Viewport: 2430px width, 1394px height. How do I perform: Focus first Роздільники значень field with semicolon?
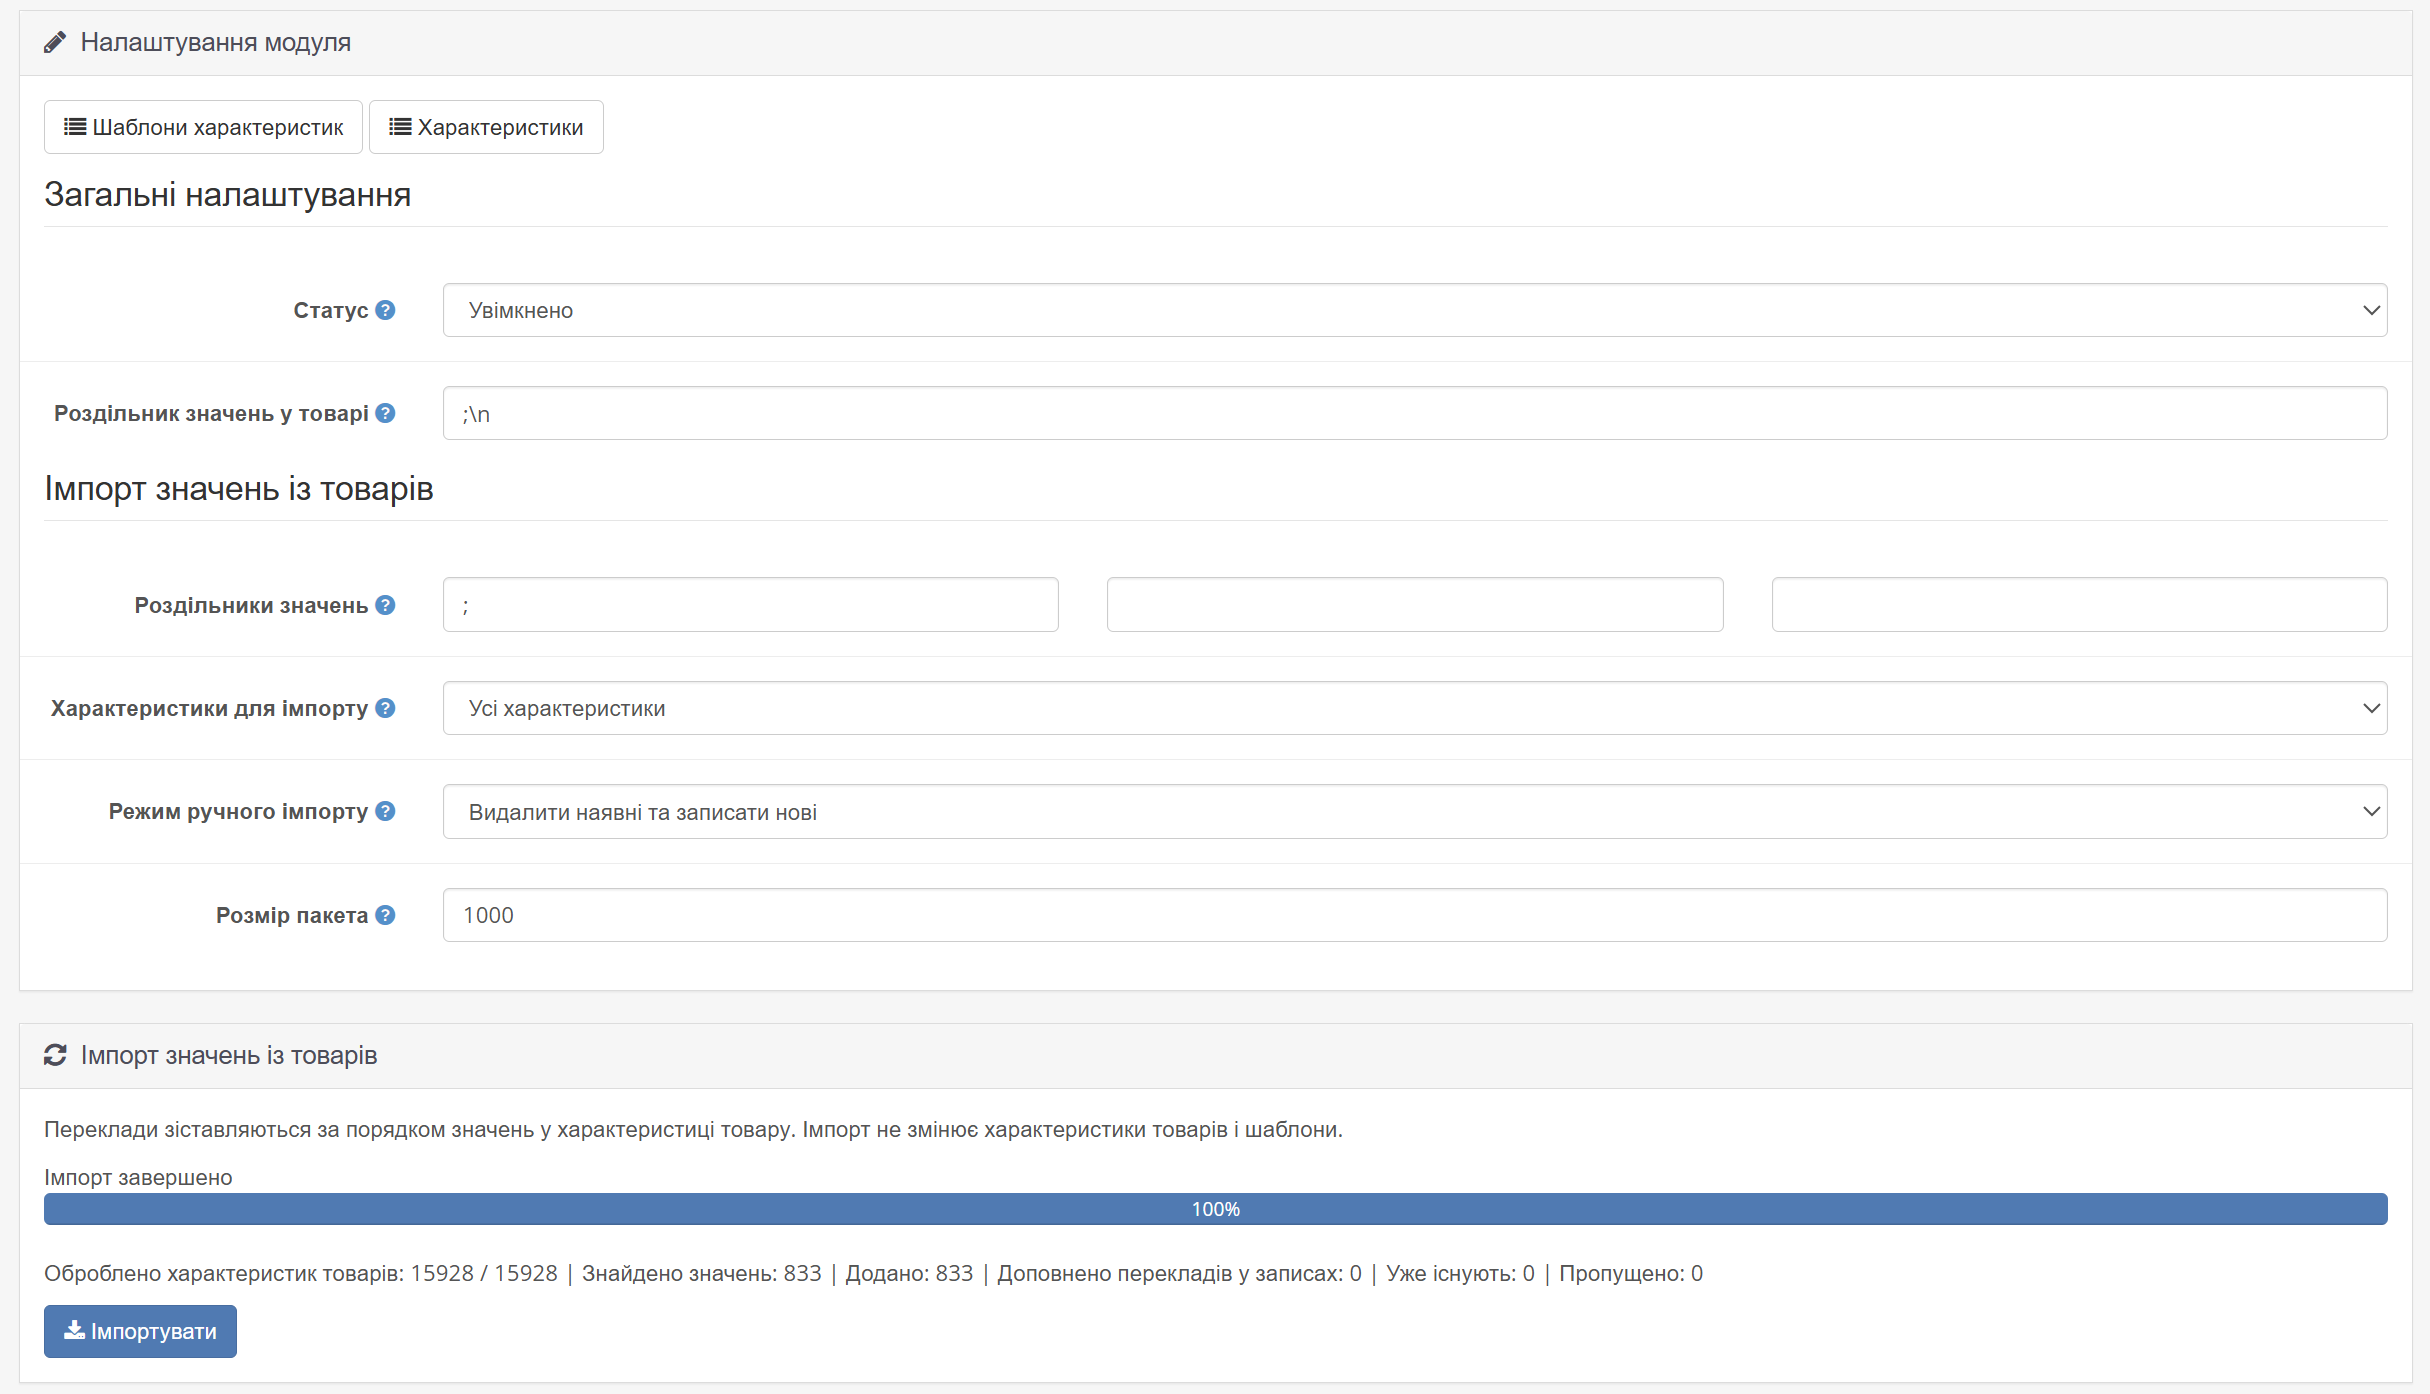[x=751, y=605]
